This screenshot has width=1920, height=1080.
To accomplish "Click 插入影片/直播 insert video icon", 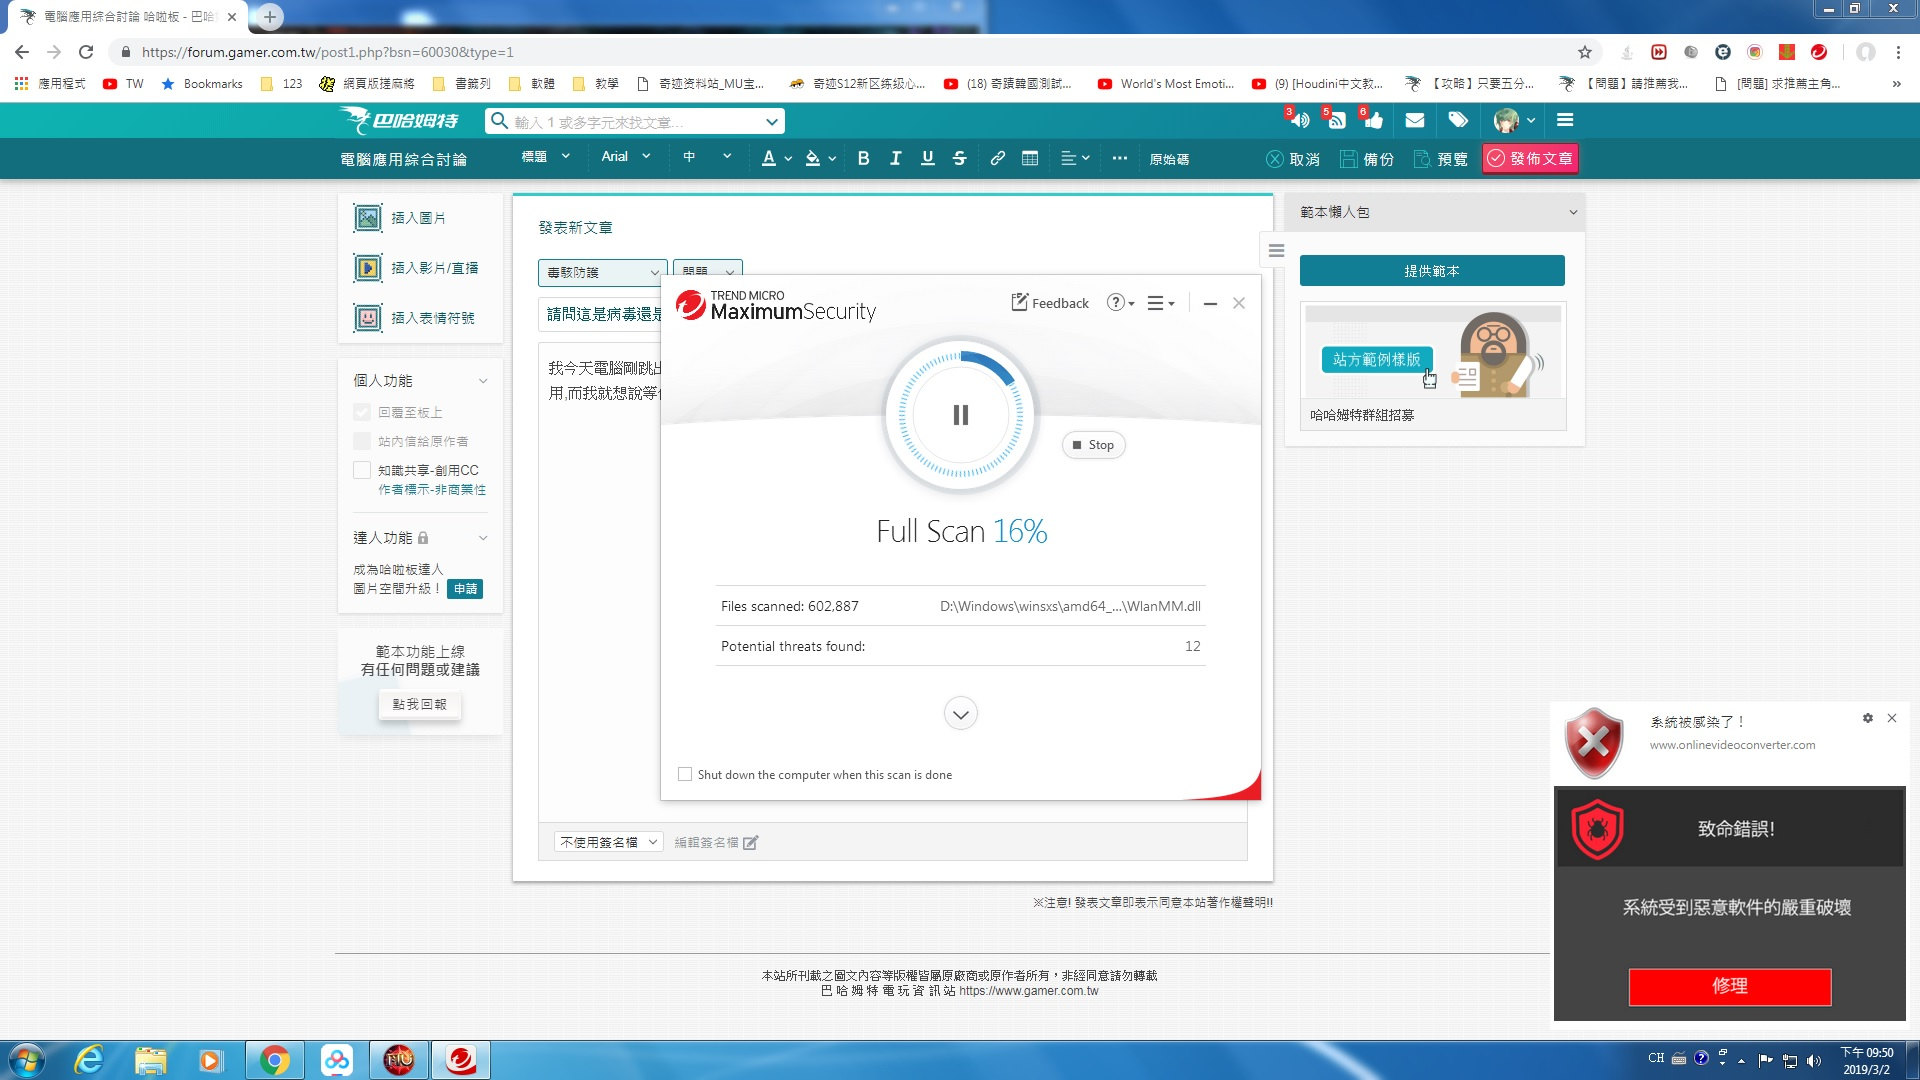I will pos(368,267).
